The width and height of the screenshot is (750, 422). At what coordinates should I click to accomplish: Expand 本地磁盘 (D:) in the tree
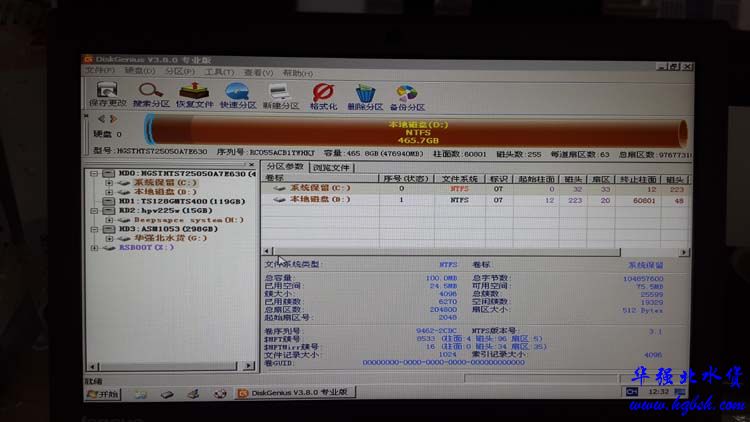(x=109, y=192)
